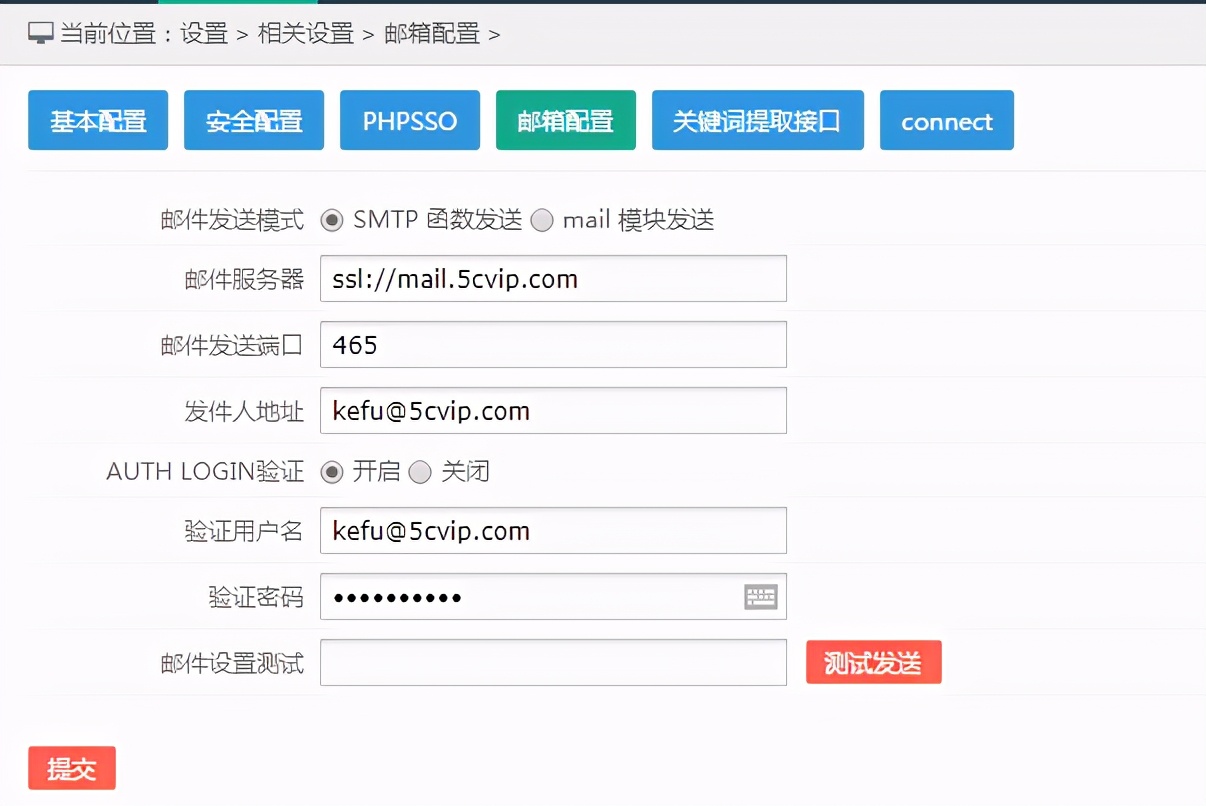Open the 安全配置 settings tab

pyautogui.click(x=253, y=120)
